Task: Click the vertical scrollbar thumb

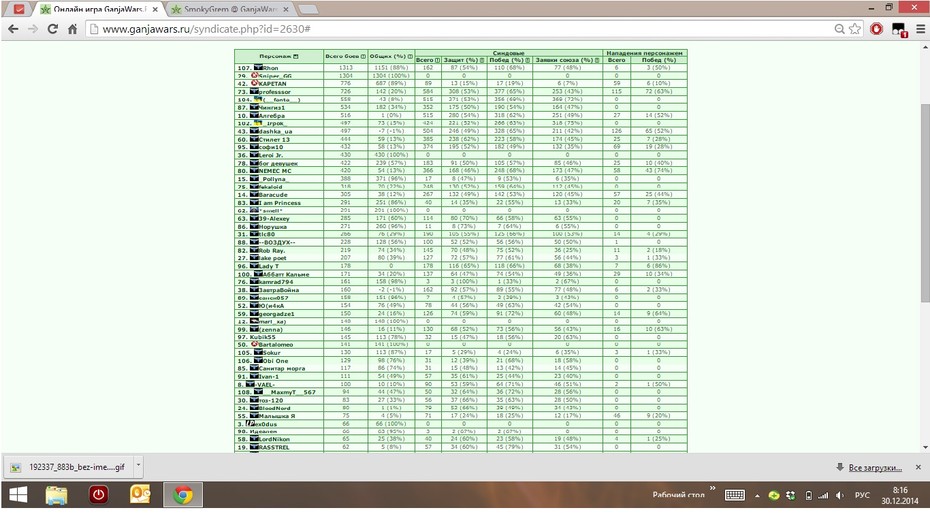Action: (925, 202)
